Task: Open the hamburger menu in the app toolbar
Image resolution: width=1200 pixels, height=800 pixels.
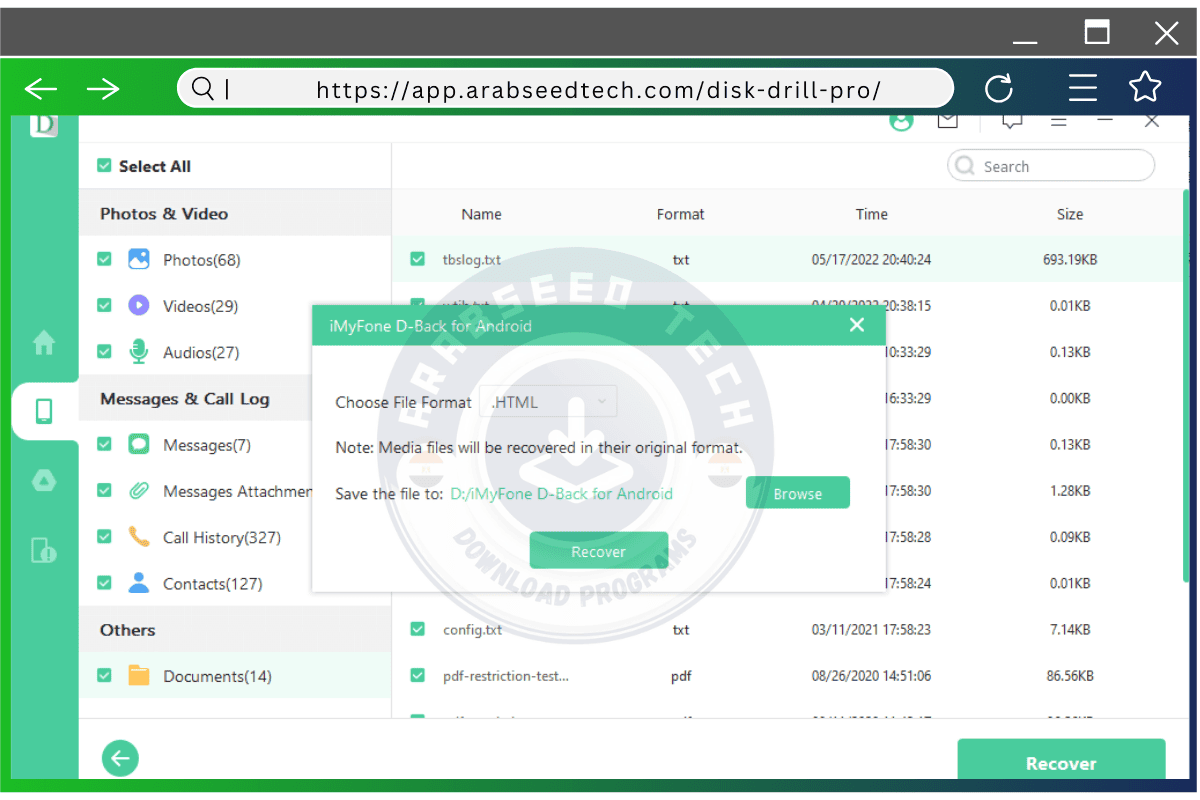Action: [x=1058, y=120]
